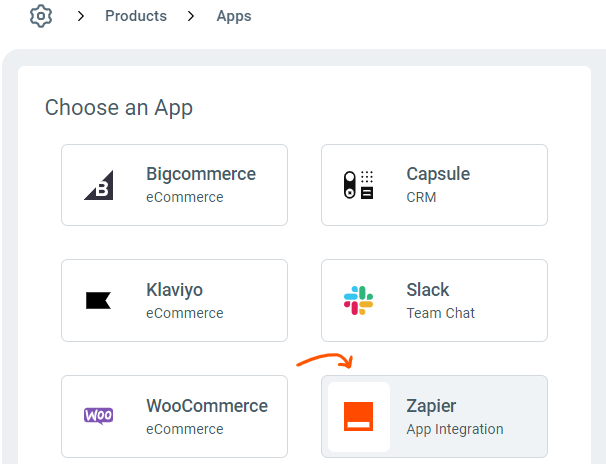Screen dimensions: 606x464
Task: Click the chevron between Products and Apps
Action: [192, 16]
